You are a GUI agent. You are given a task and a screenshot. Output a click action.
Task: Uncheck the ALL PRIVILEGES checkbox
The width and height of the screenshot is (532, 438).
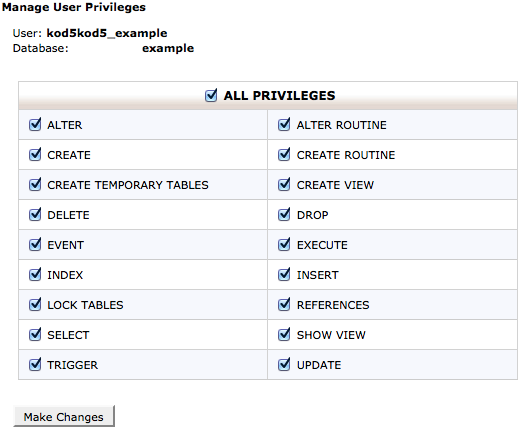click(x=211, y=96)
